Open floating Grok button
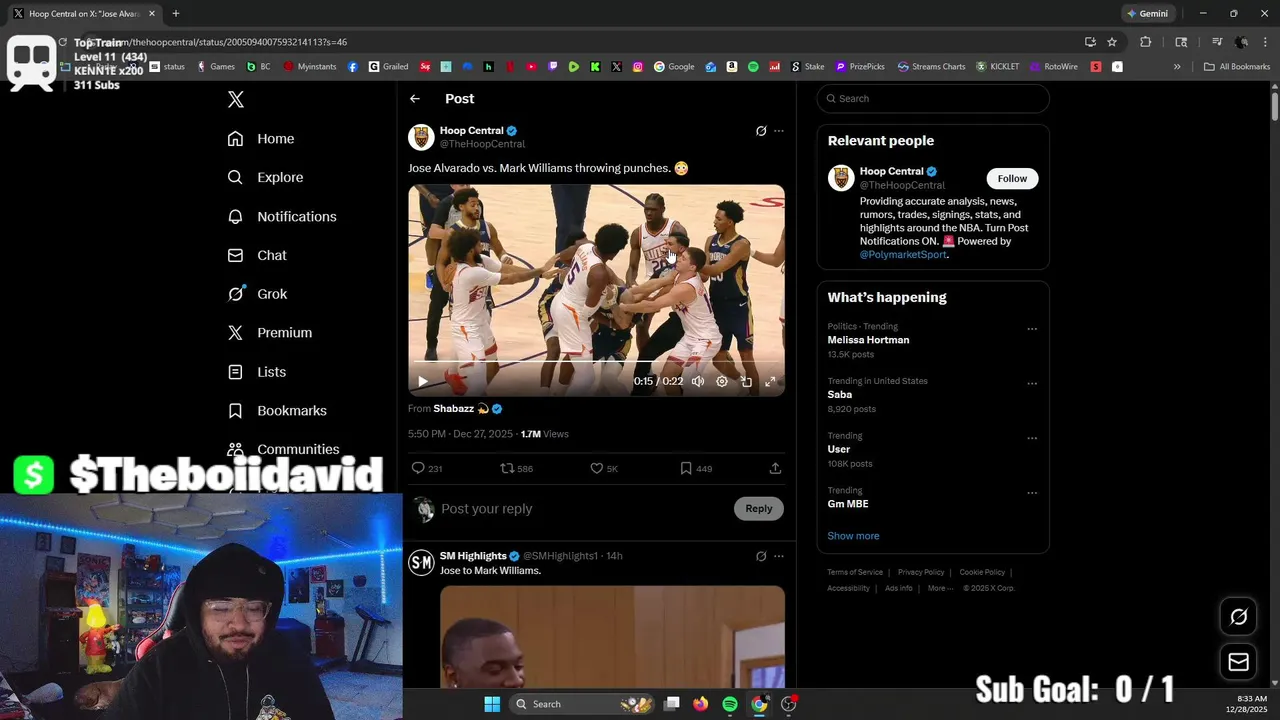1280x720 pixels. pyautogui.click(x=1238, y=617)
